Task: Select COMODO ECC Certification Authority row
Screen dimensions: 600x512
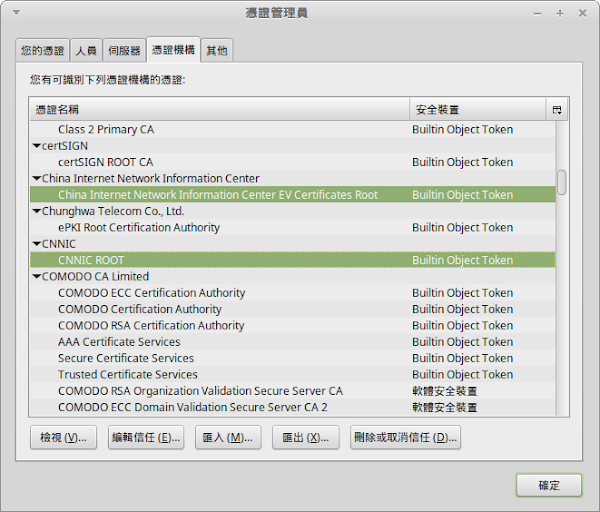Action: [293, 293]
